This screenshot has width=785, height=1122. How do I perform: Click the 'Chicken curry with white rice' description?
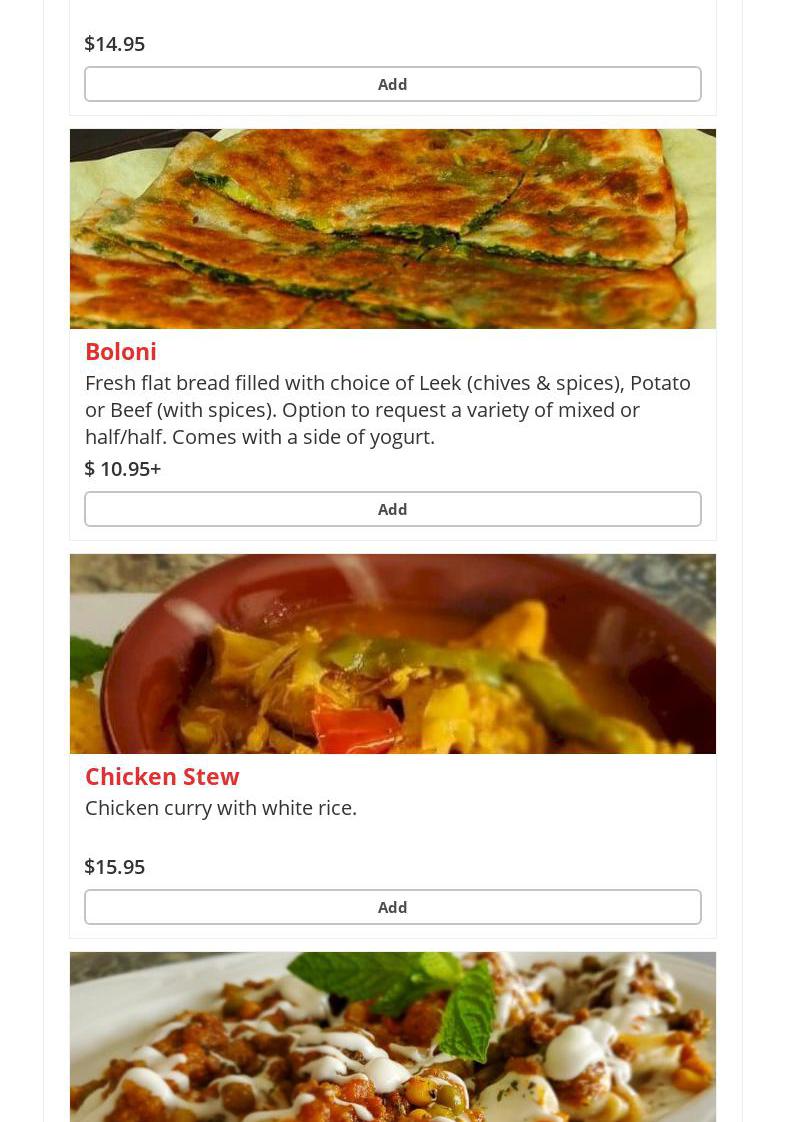coord(221,807)
